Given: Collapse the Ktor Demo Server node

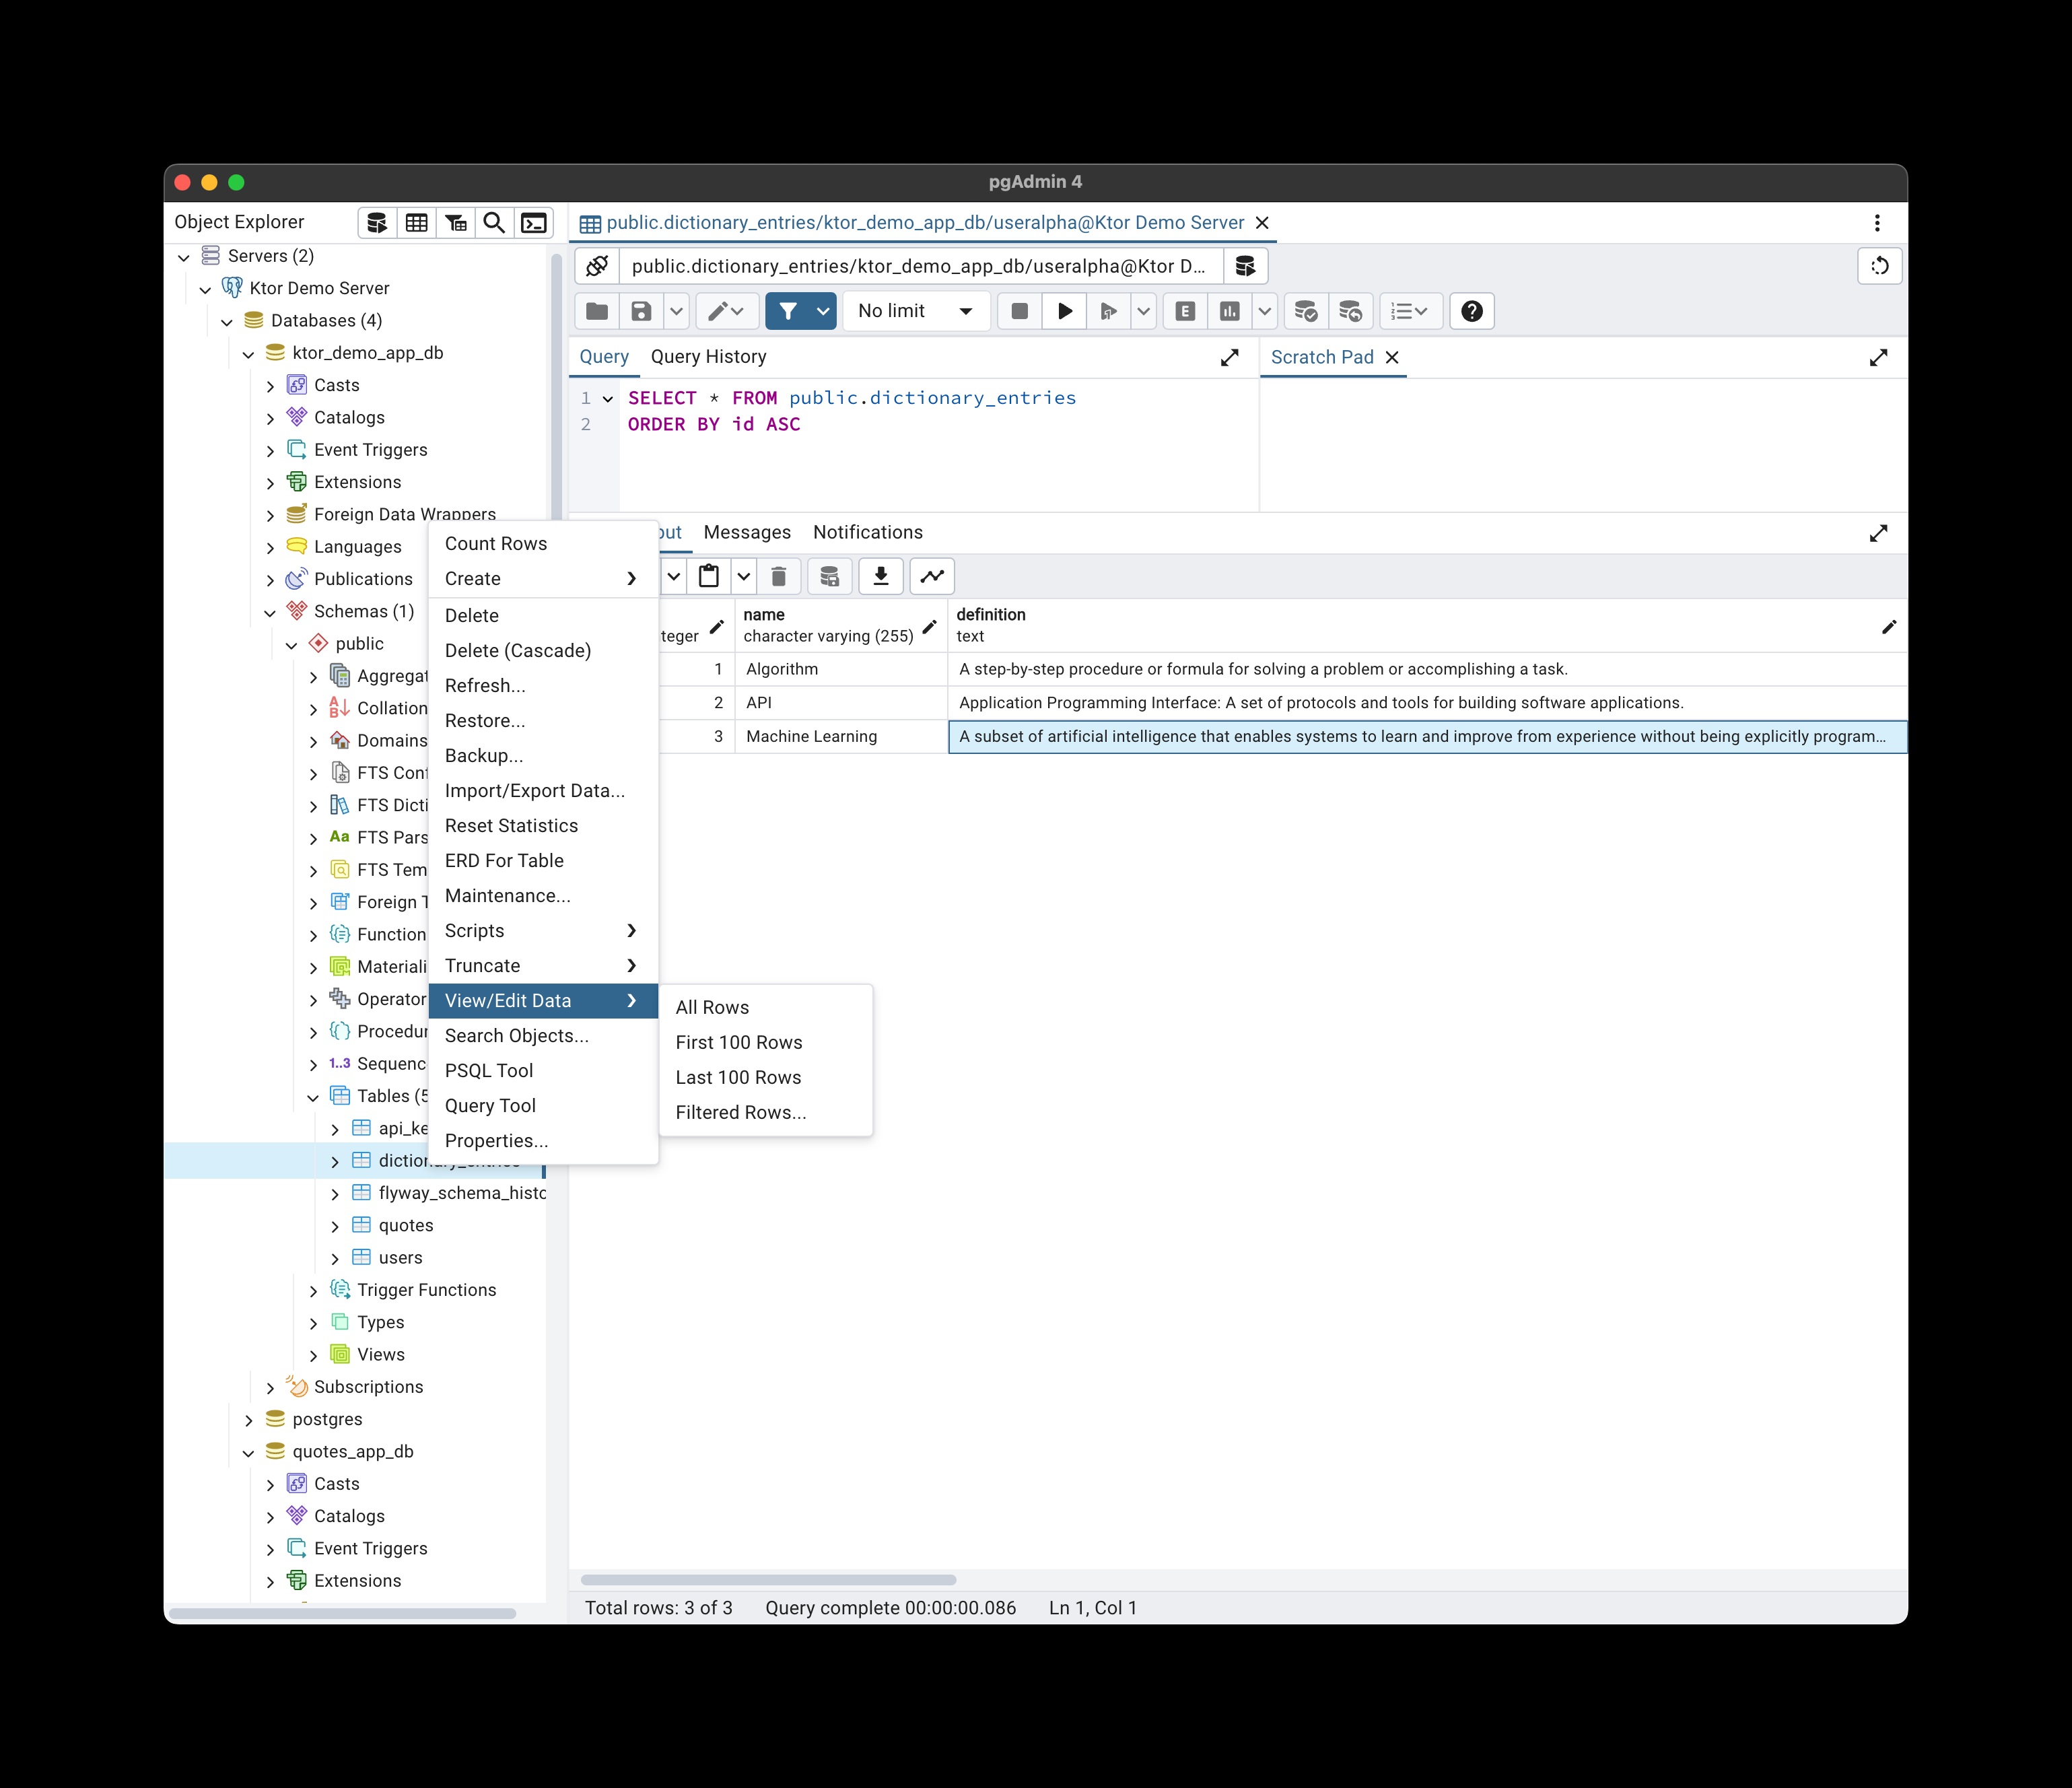Looking at the screenshot, I should tap(205, 289).
